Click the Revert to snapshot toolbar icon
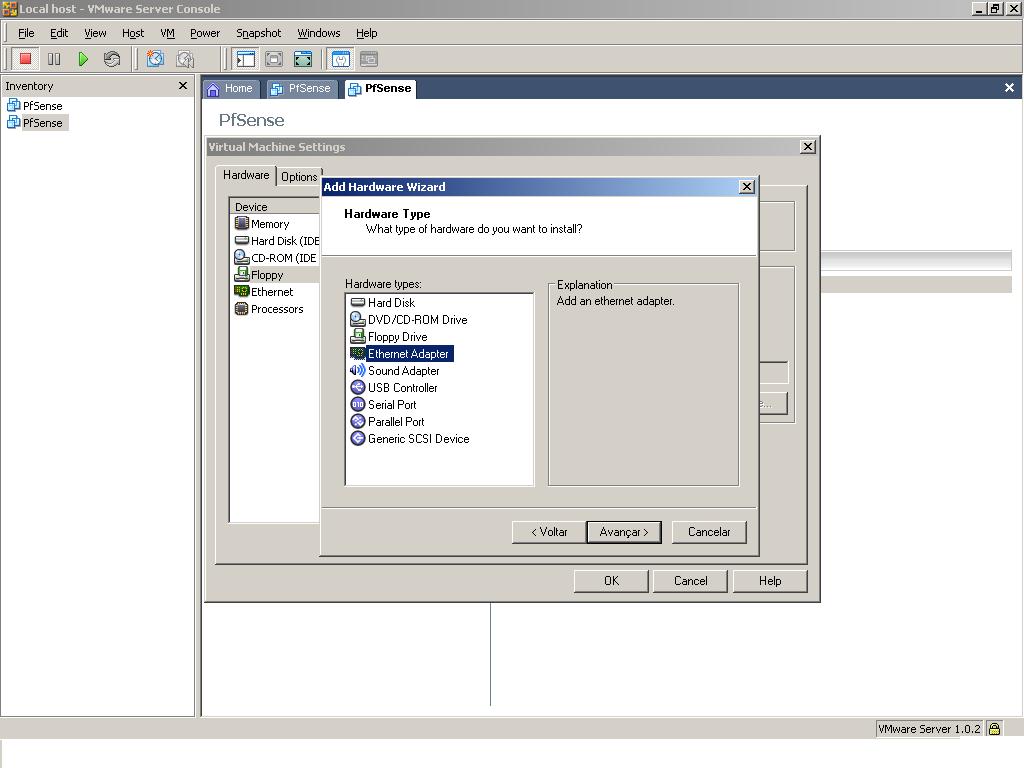This screenshot has height=768, width=1024. [x=185, y=59]
